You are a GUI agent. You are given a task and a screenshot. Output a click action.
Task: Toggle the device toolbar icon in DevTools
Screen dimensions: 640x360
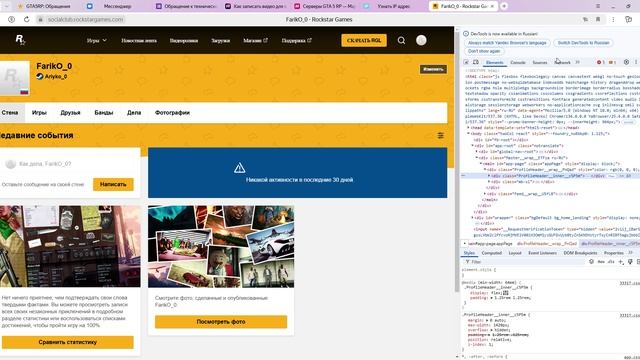[476, 62]
